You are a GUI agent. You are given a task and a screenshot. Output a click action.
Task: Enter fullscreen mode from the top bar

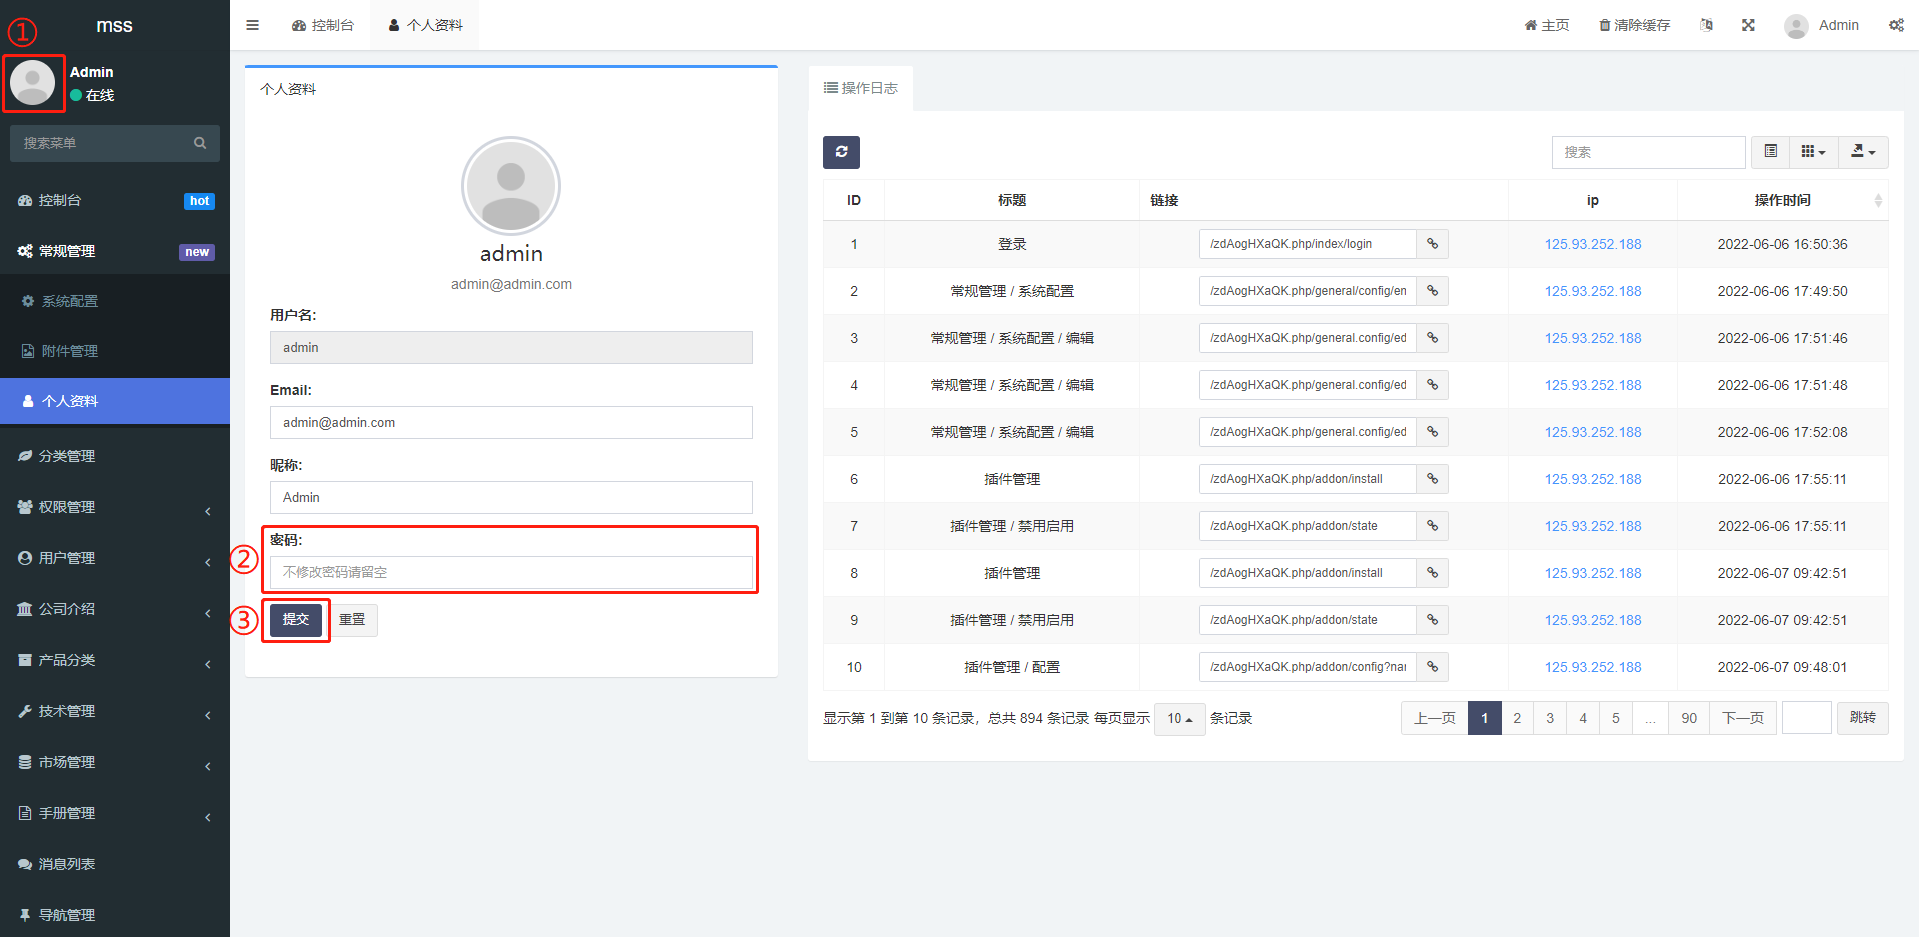(x=1748, y=25)
